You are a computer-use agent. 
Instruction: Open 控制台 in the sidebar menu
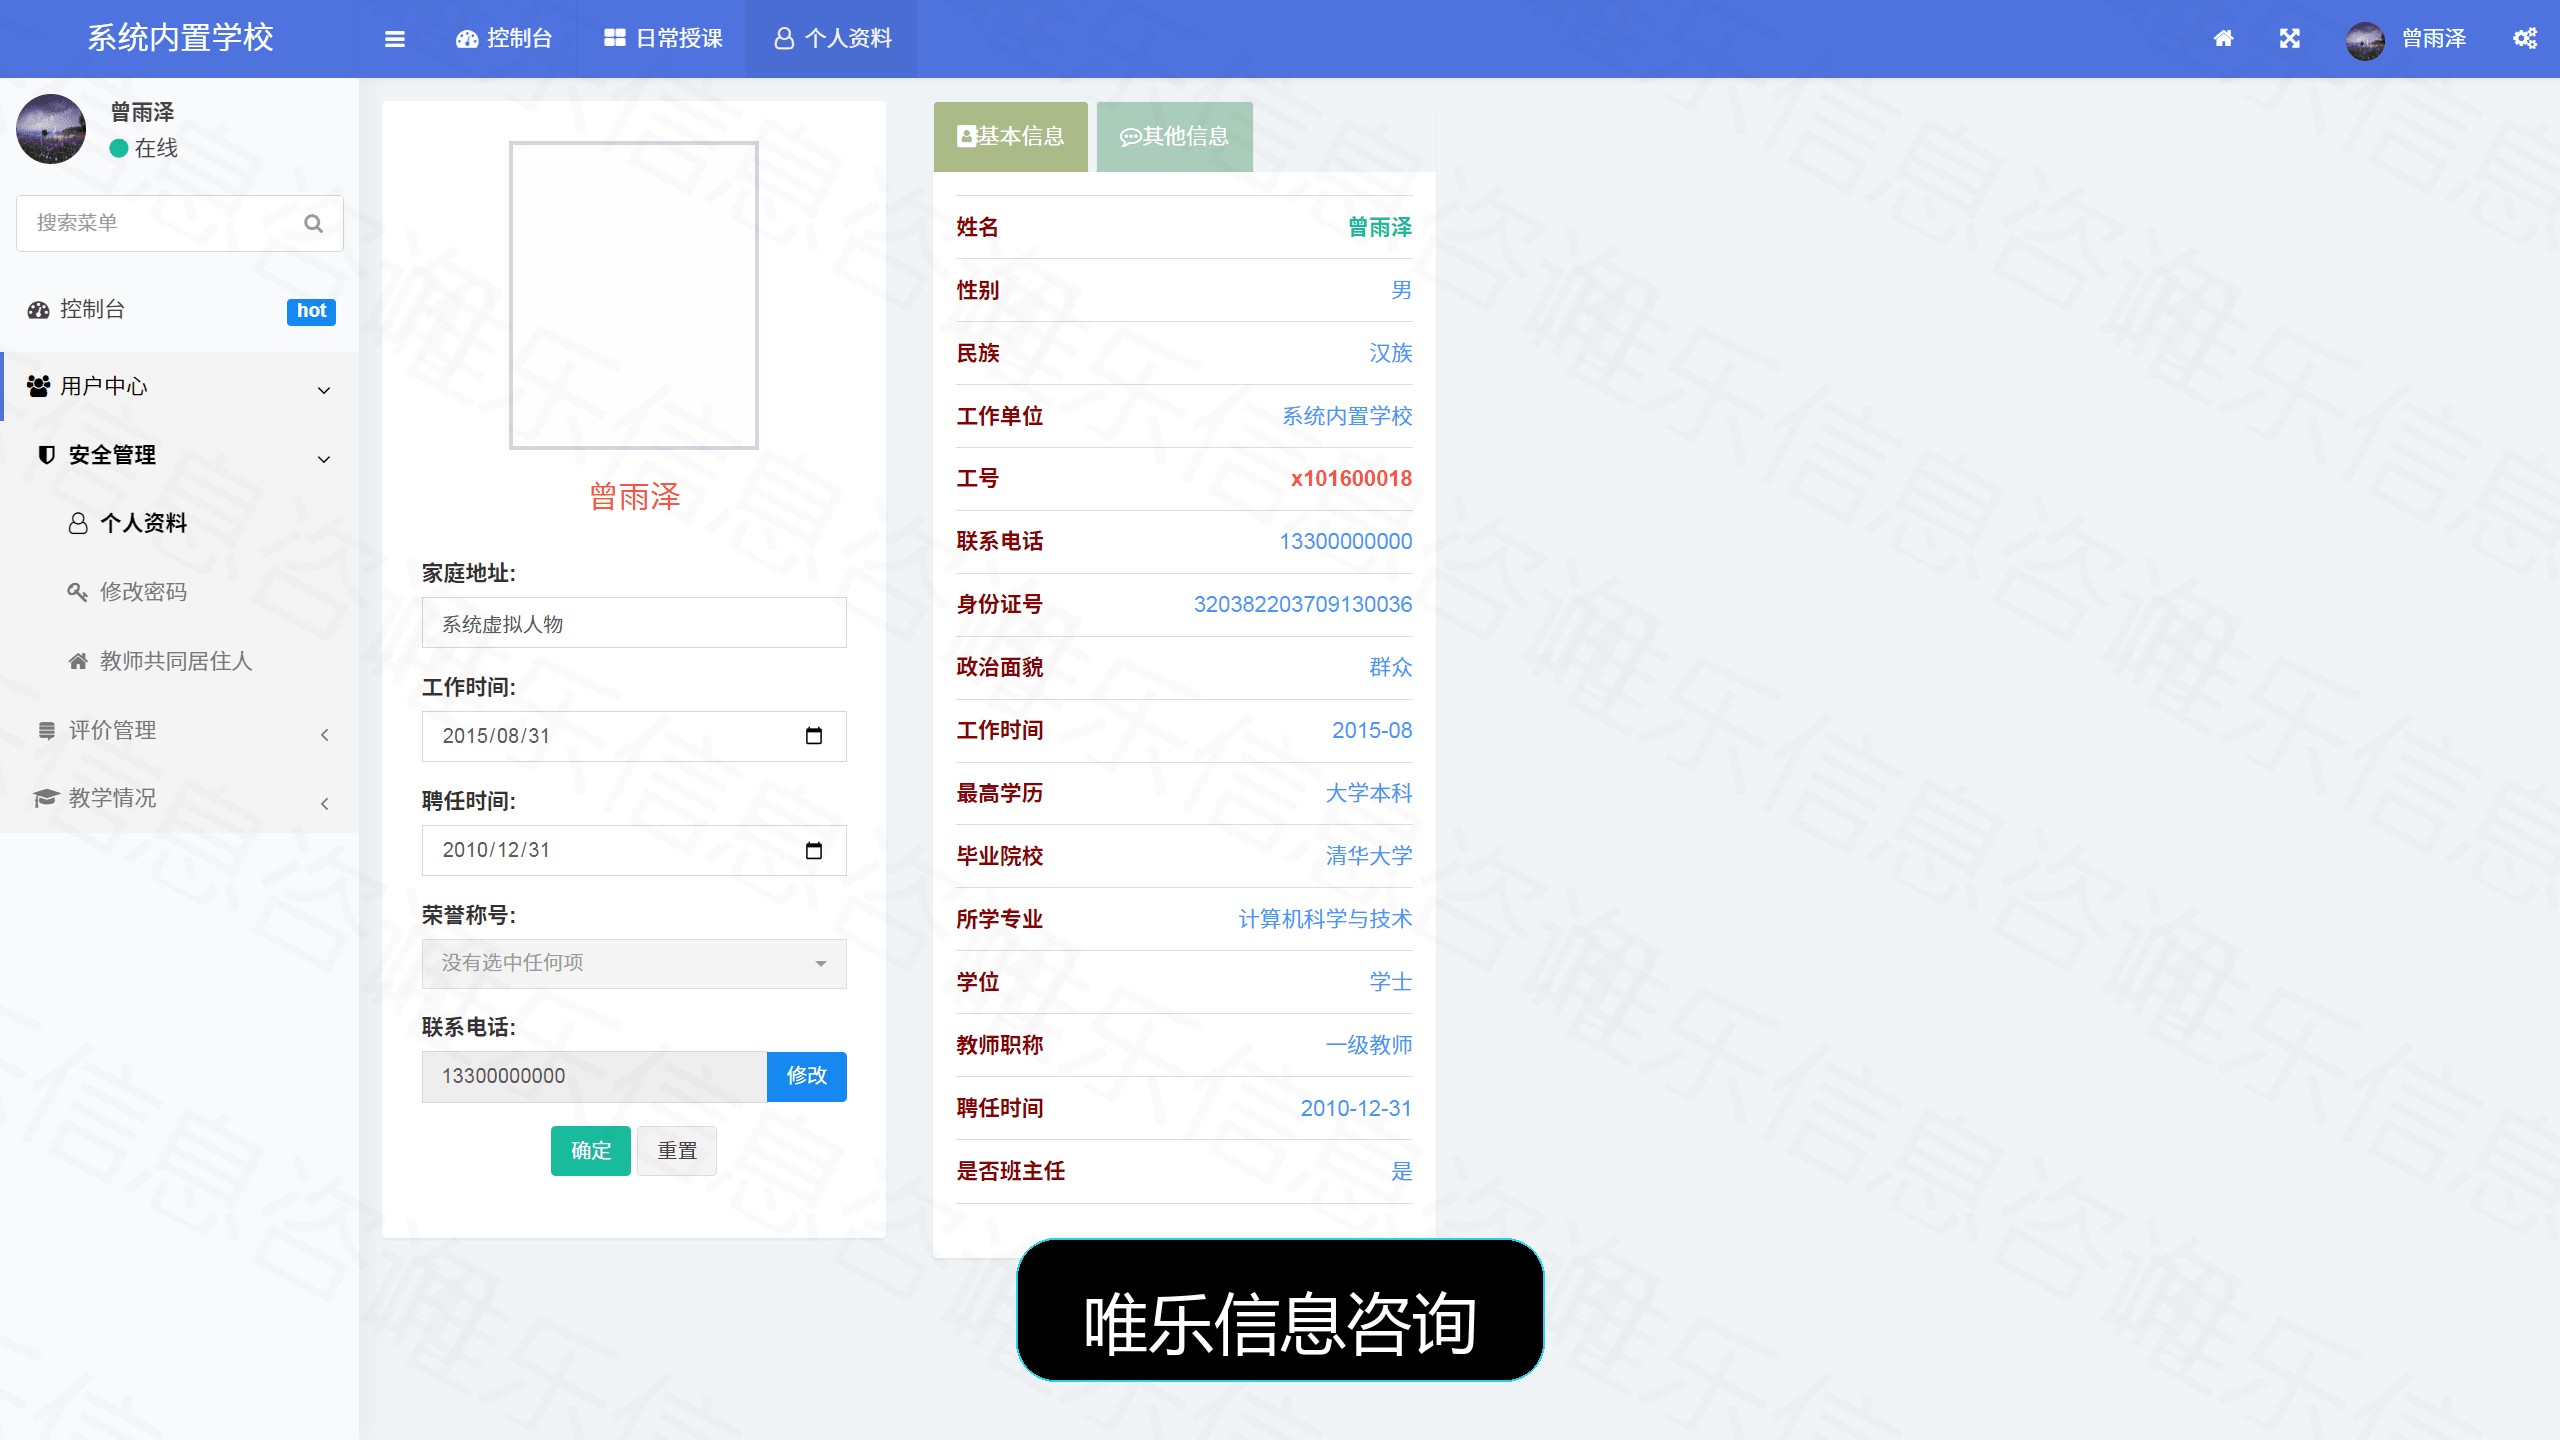(x=180, y=310)
